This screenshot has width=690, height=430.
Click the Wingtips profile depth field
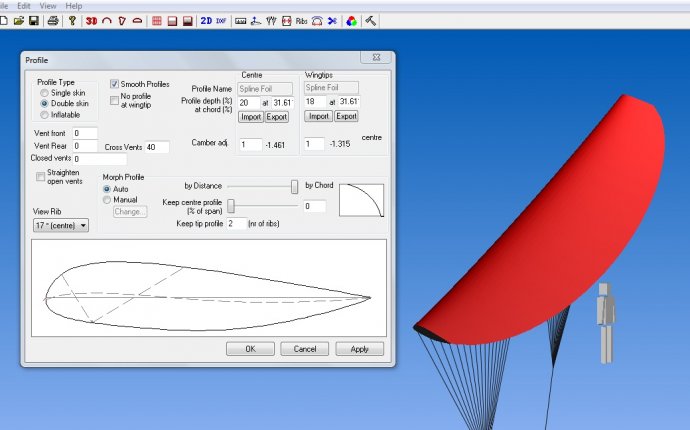point(315,102)
